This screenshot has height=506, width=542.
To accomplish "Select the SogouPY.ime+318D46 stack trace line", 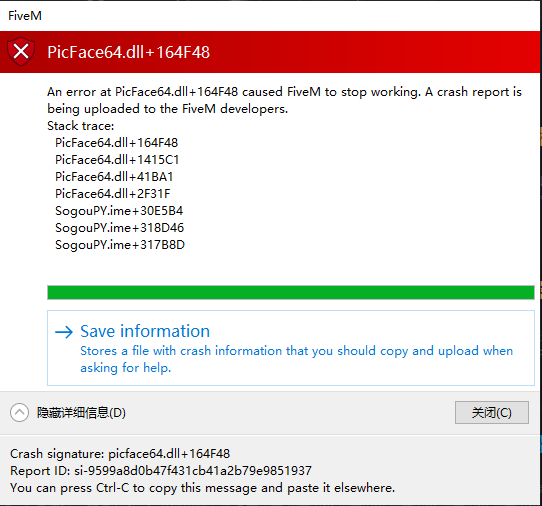I will coord(120,228).
